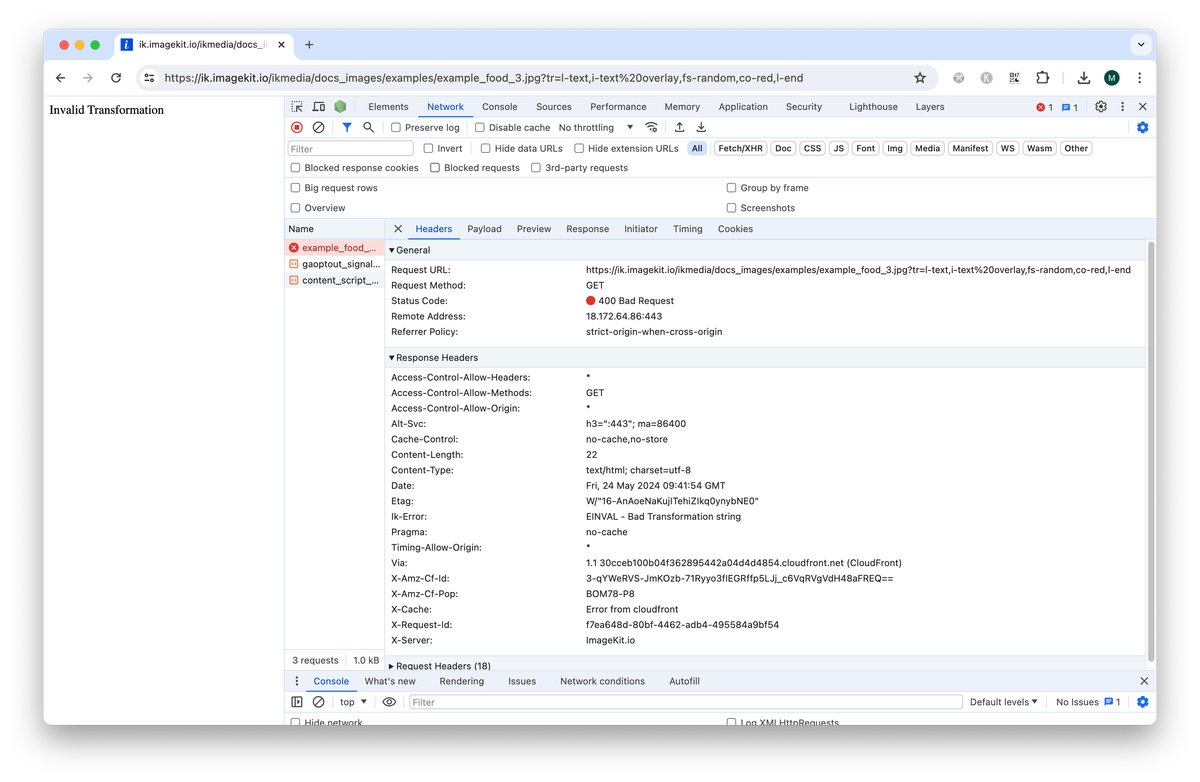The height and width of the screenshot is (782, 1200).
Task: Open the Chrome three-dot menu
Action: point(1140,78)
